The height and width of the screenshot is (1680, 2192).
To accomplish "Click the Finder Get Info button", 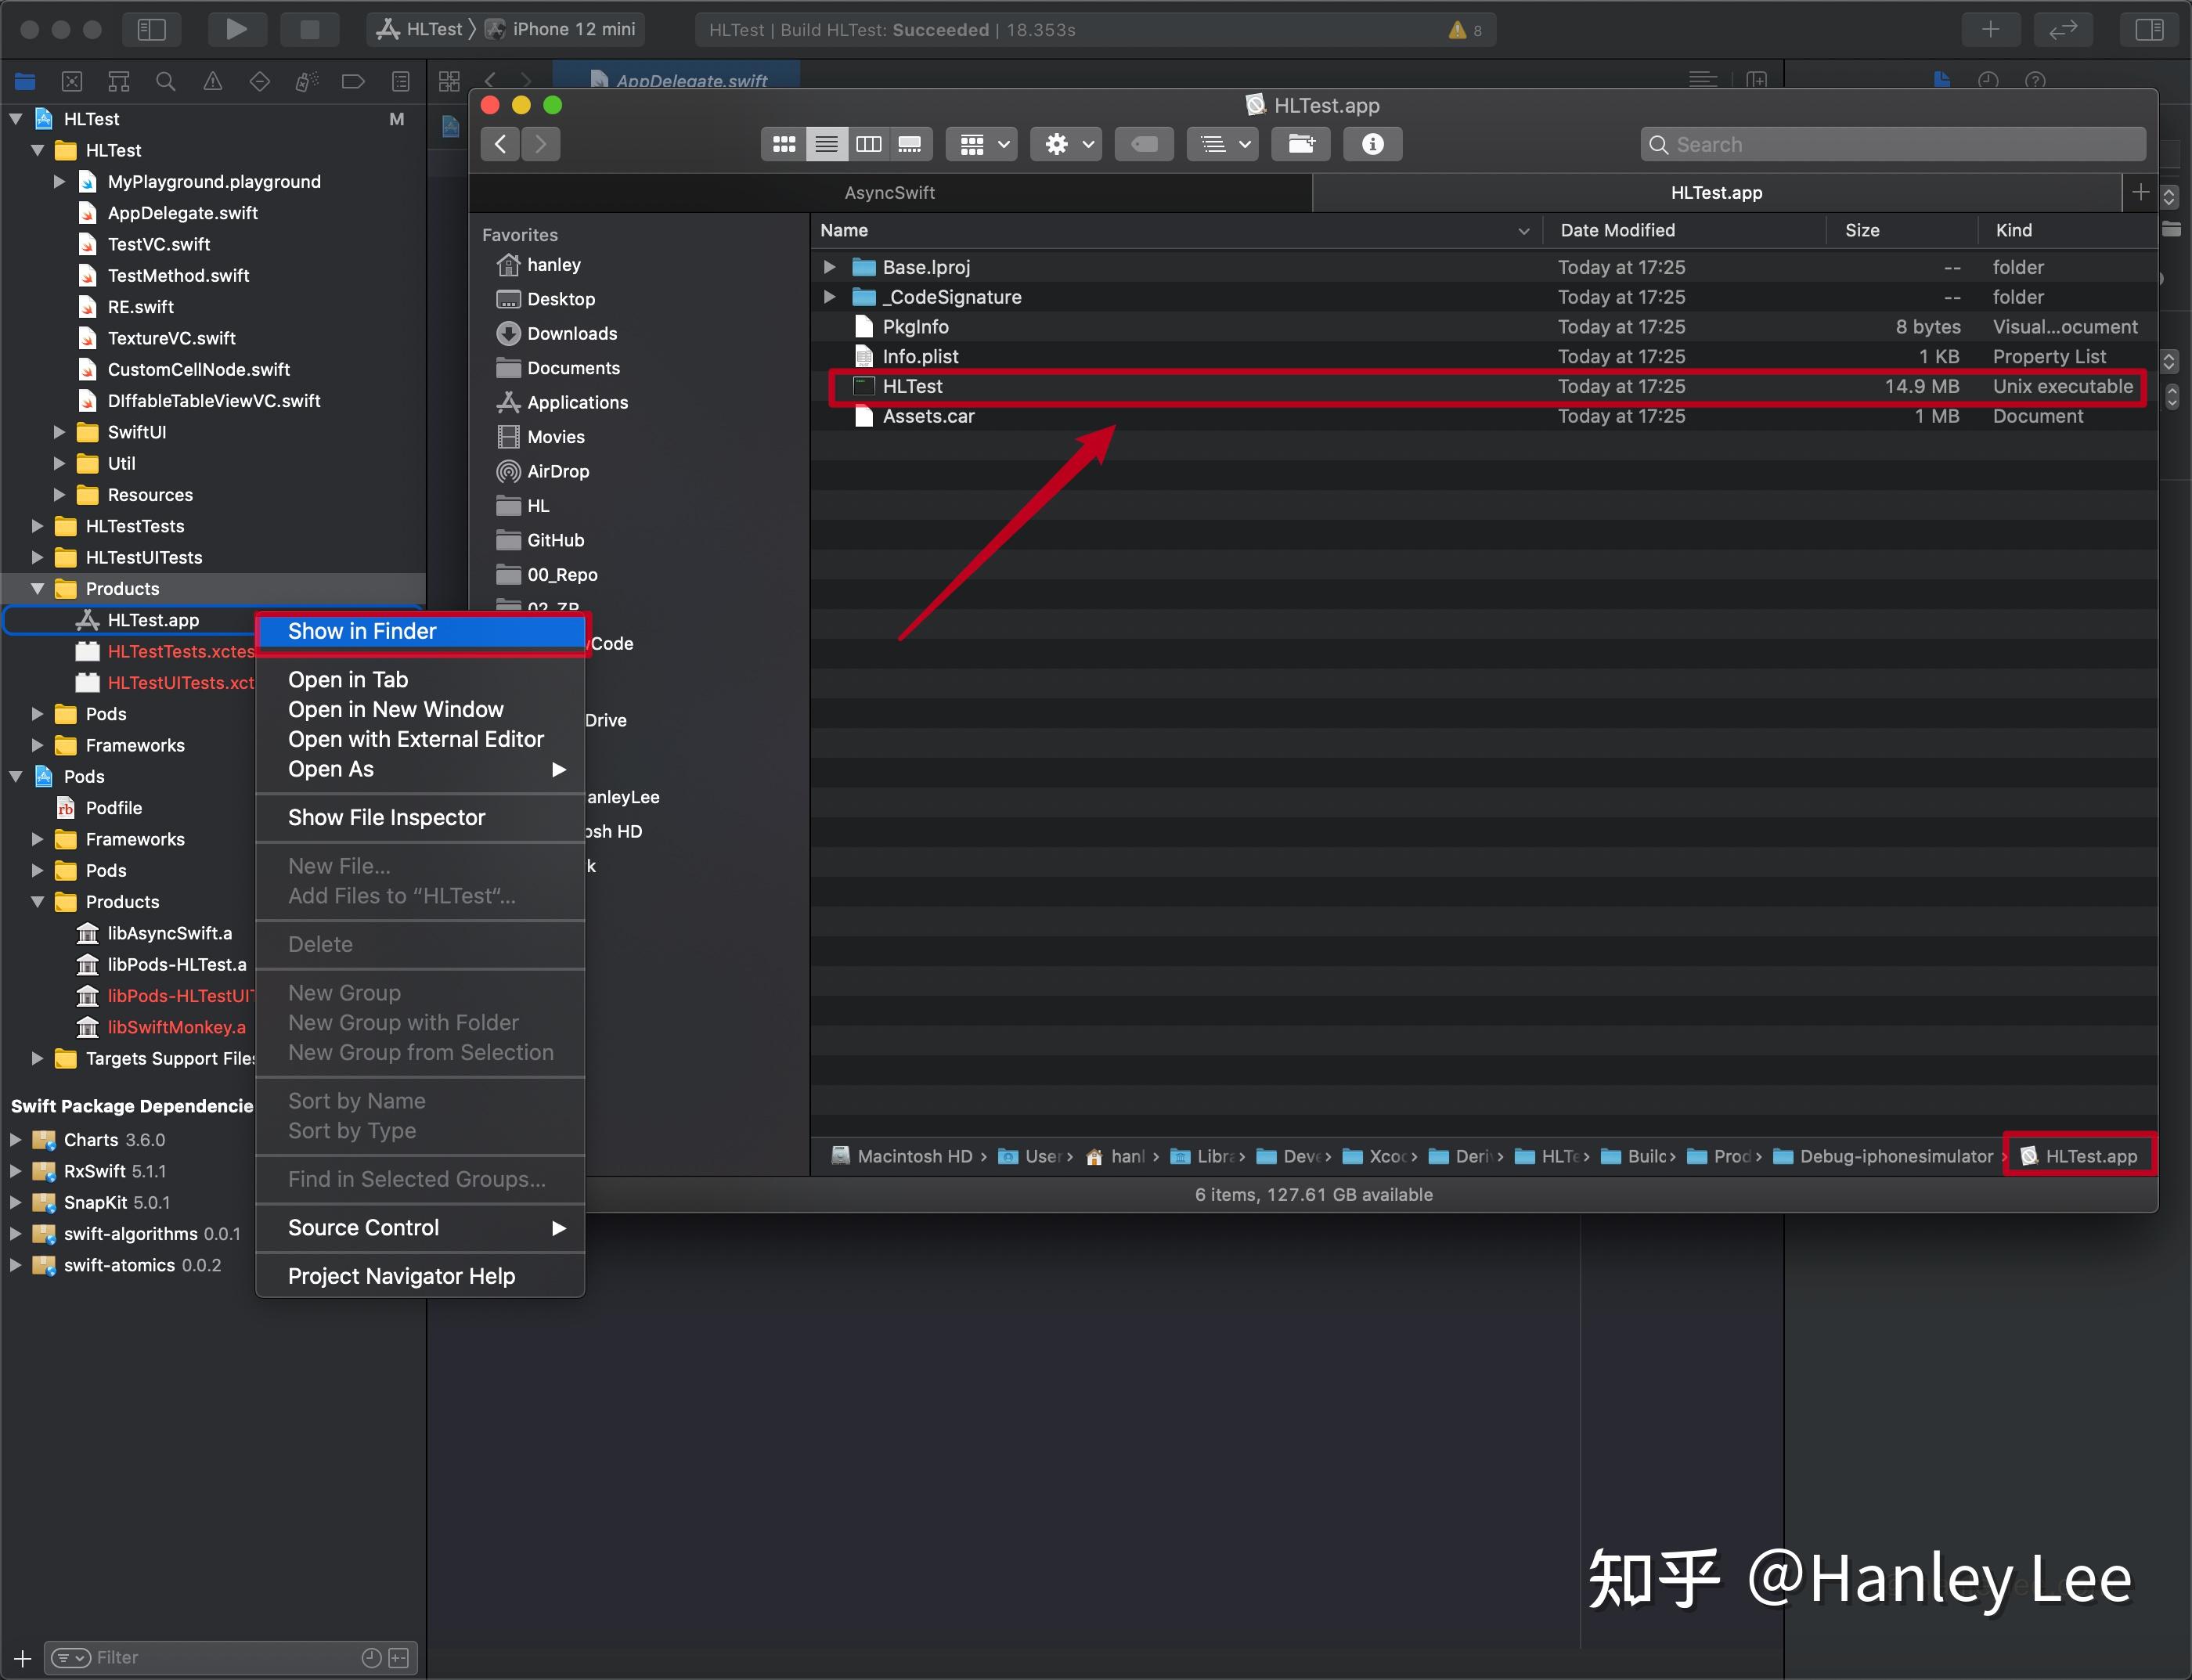I will pyautogui.click(x=1372, y=144).
